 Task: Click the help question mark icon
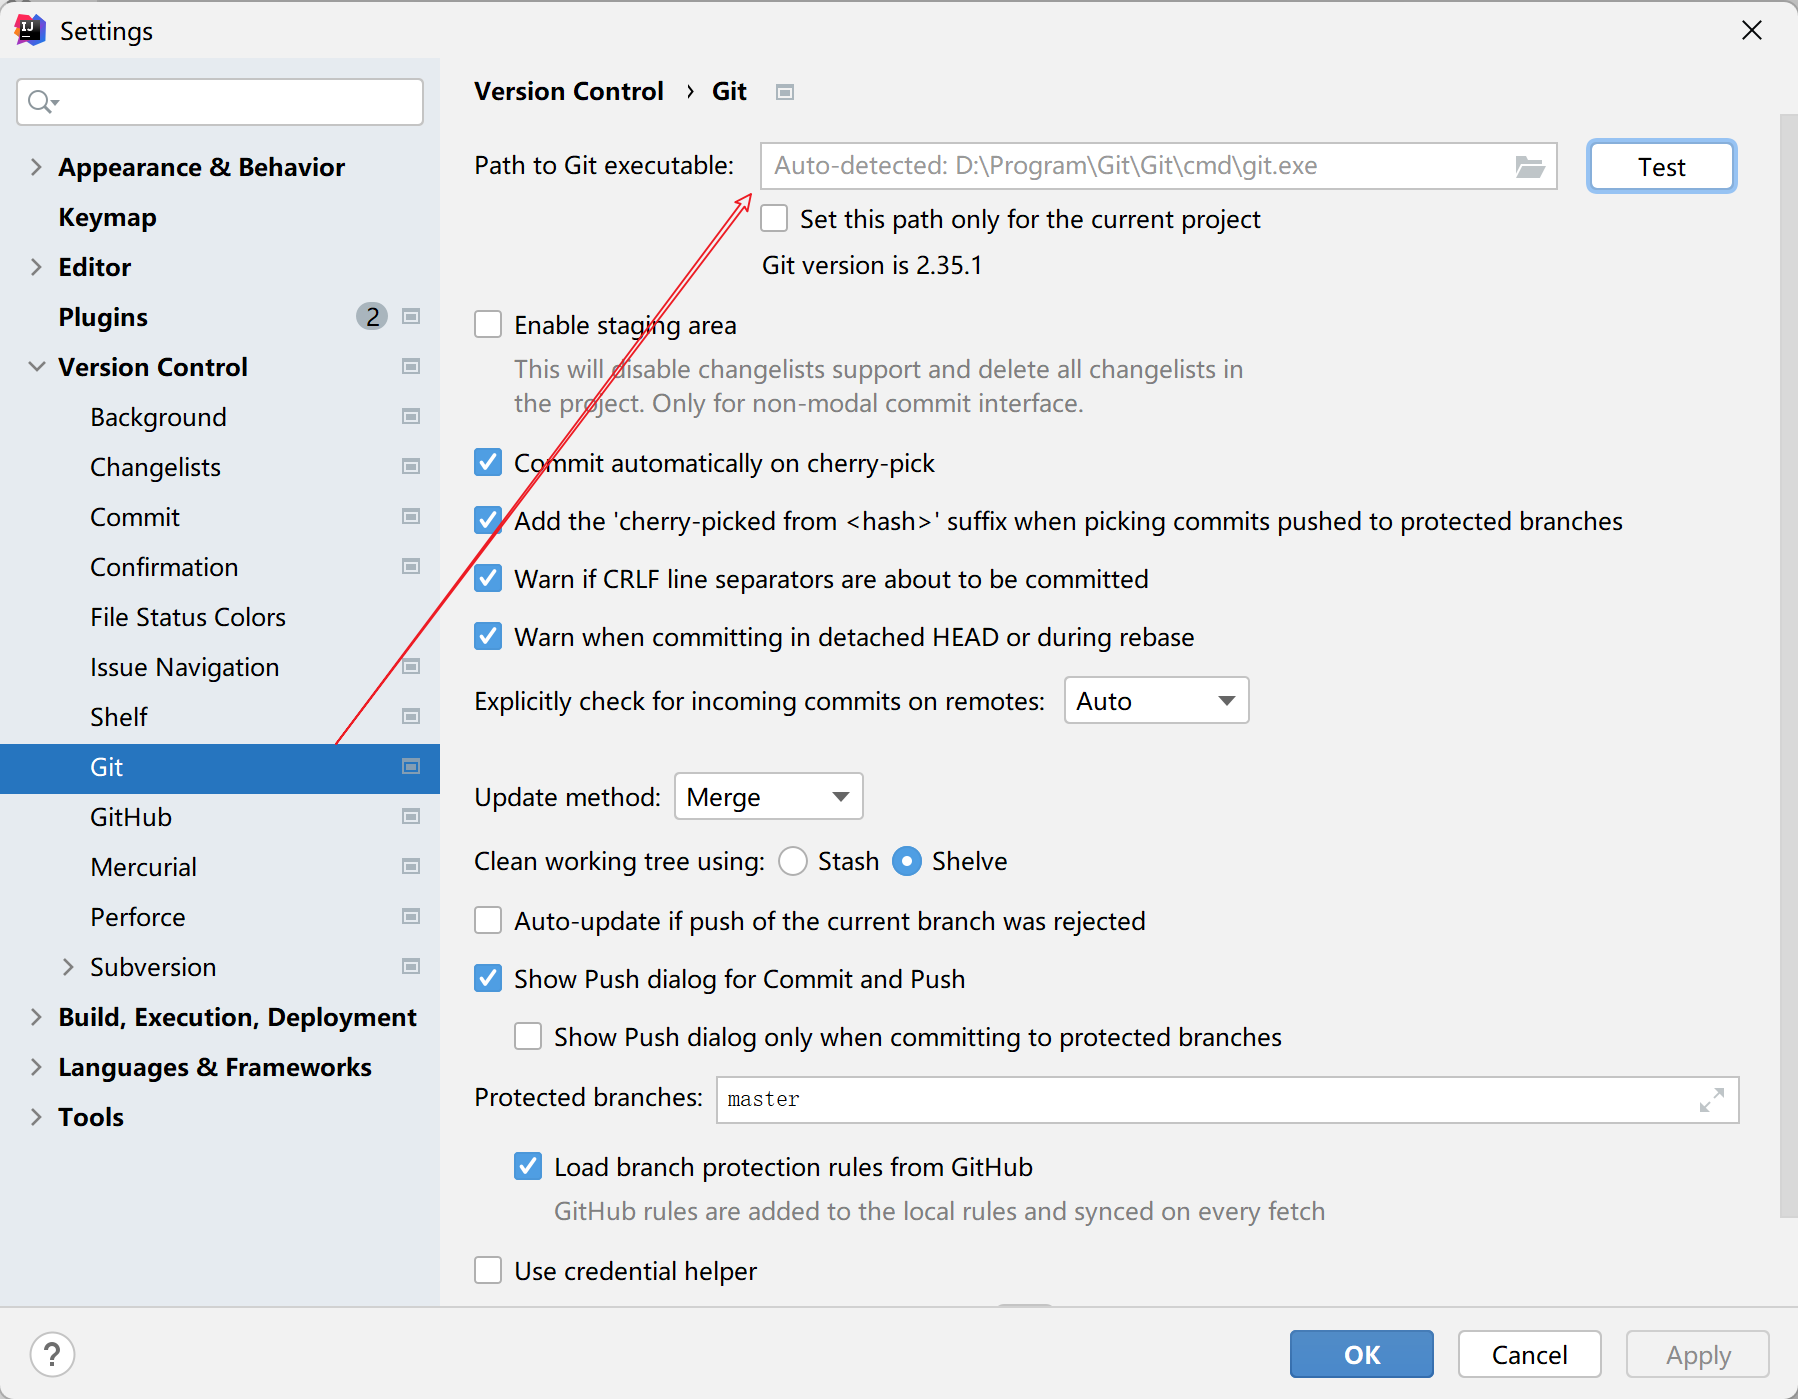point(52,1355)
